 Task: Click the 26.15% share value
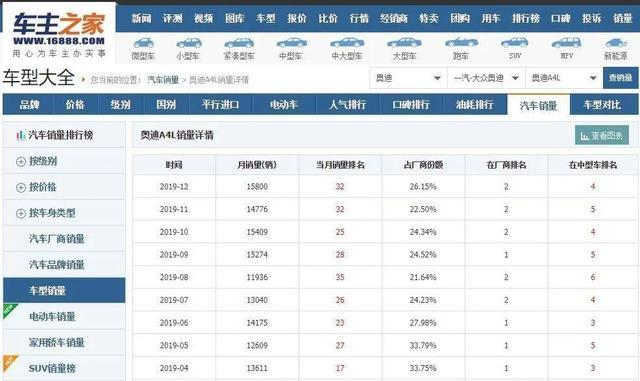423,187
